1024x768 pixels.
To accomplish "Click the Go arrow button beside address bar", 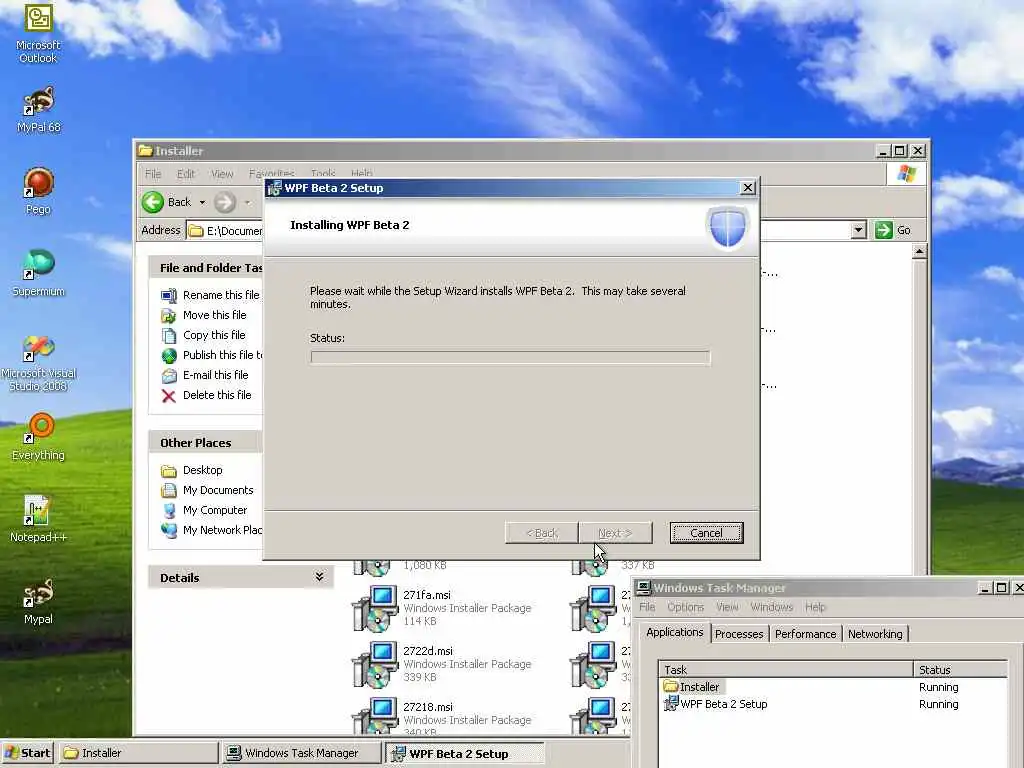I will tap(884, 230).
